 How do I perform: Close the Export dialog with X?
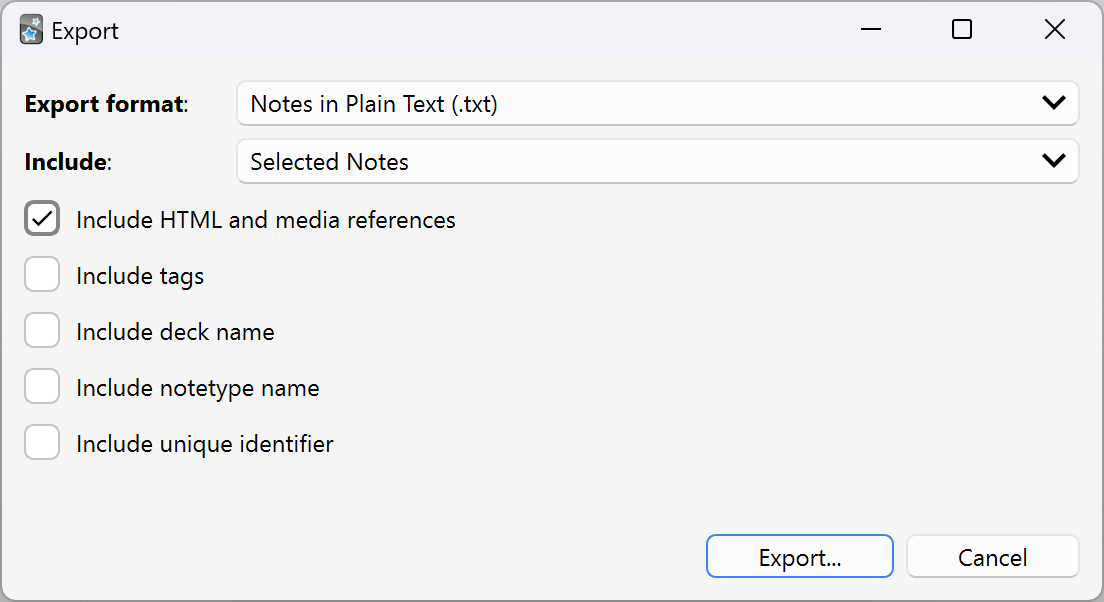pyautogui.click(x=1054, y=30)
